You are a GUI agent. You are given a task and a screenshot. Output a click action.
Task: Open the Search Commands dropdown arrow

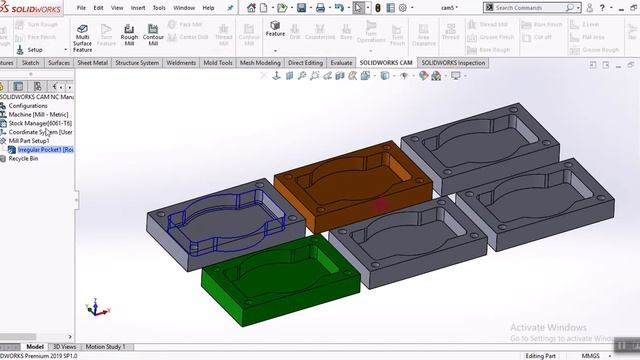pyautogui.click(x=578, y=7)
